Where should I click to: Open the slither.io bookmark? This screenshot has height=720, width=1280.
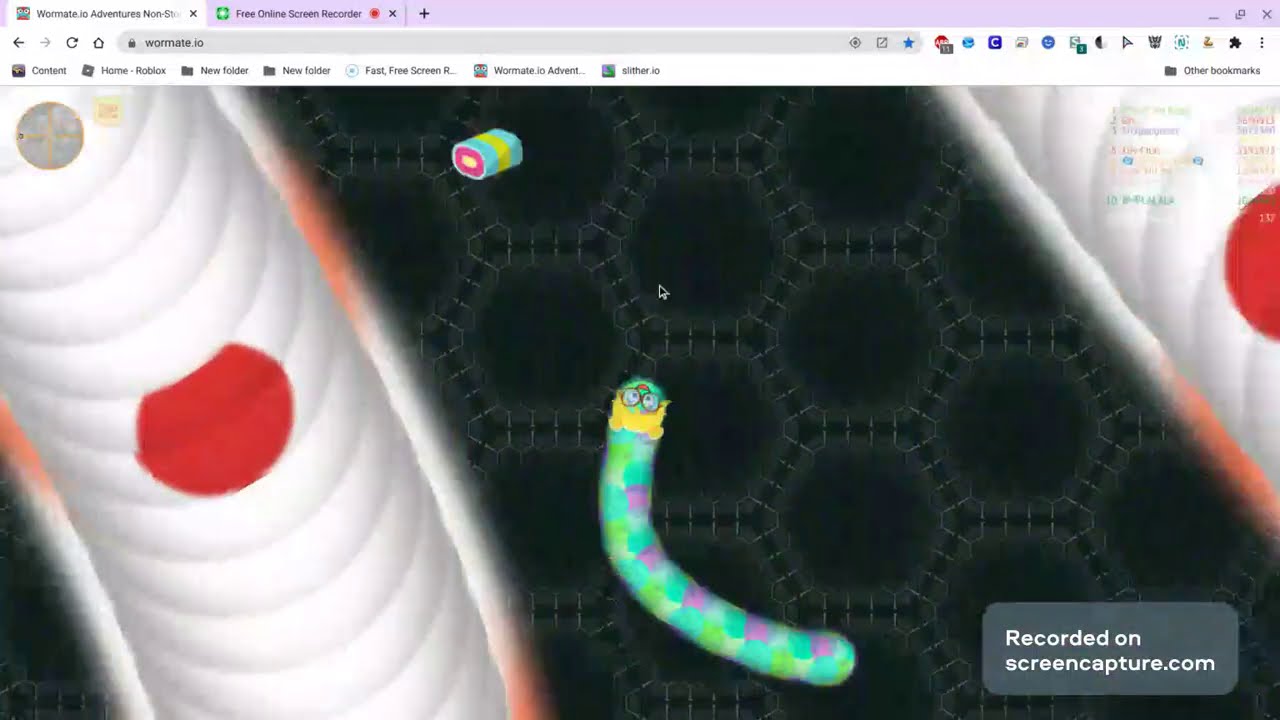(x=631, y=71)
